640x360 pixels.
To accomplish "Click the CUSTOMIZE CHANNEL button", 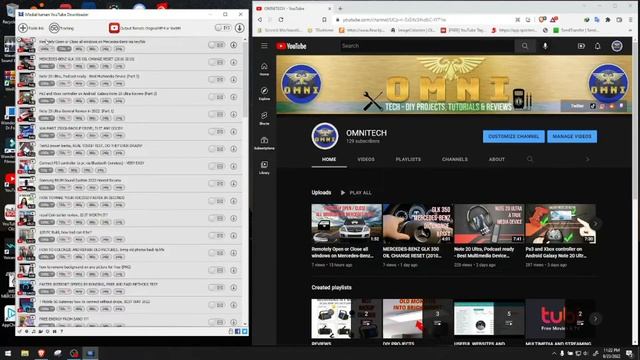I will pyautogui.click(x=513, y=136).
